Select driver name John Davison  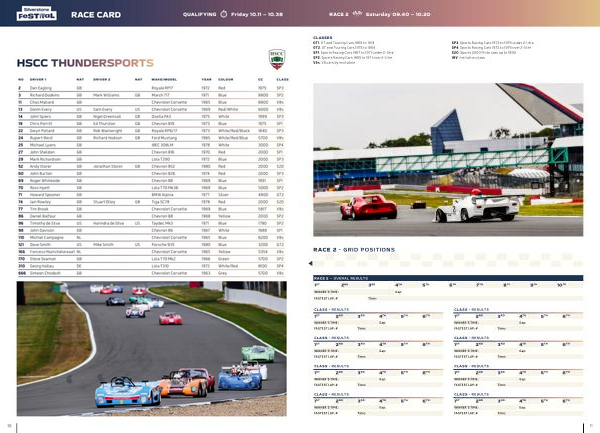point(42,230)
